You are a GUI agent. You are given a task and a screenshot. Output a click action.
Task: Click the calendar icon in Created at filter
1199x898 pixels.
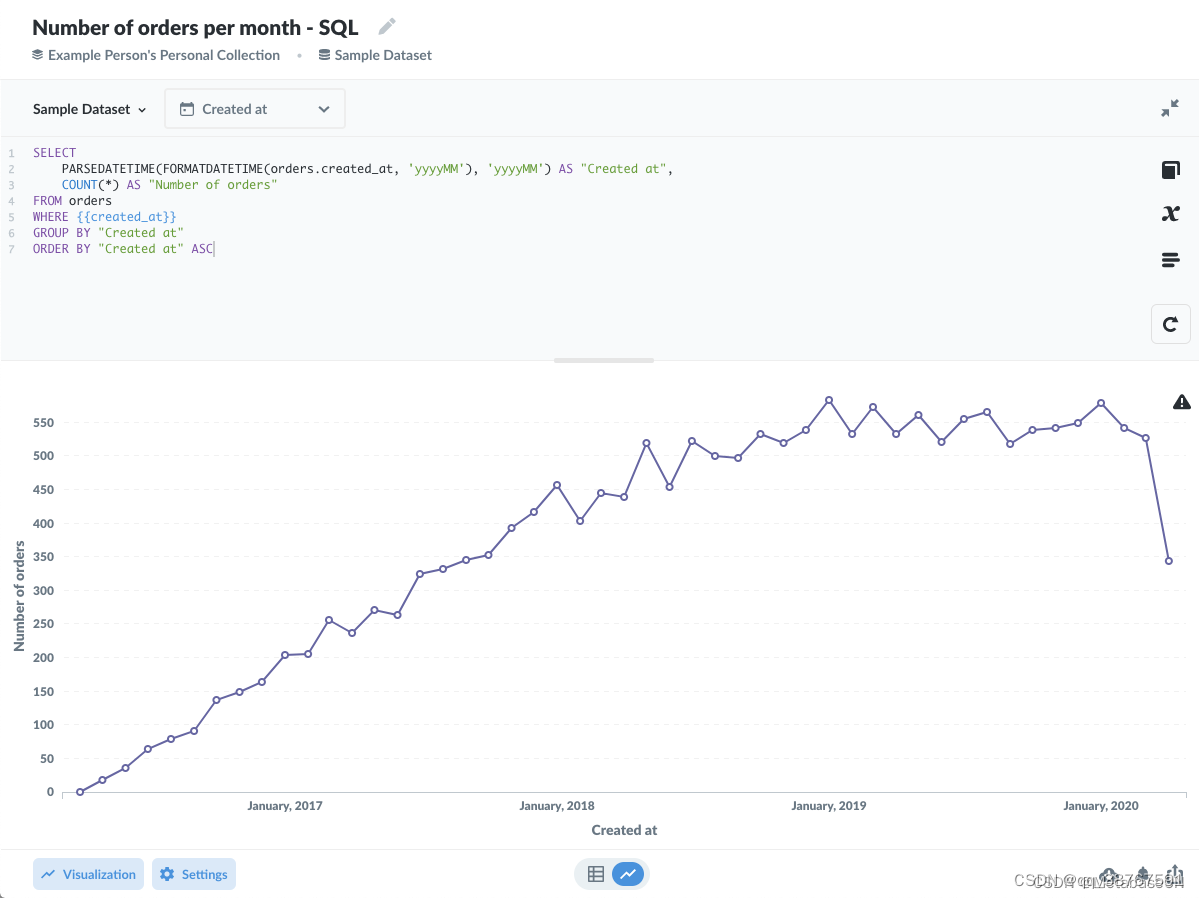(x=187, y=109)
